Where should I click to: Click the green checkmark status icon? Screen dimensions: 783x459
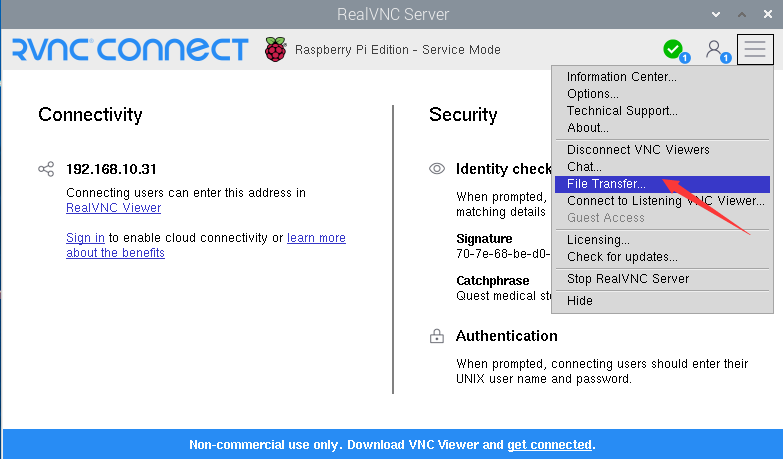coord(673,49)
